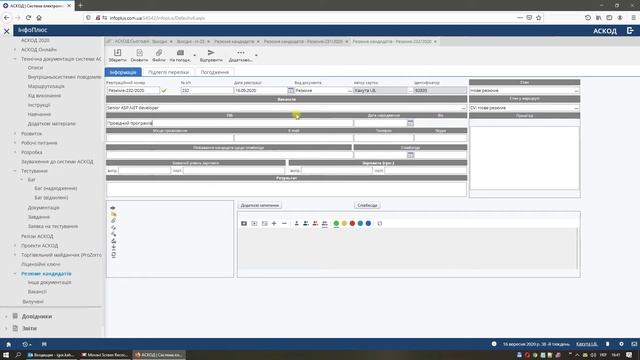Reload the page with the browser refresh icon
Screen dimensions: 640x360
coord(28,18)
